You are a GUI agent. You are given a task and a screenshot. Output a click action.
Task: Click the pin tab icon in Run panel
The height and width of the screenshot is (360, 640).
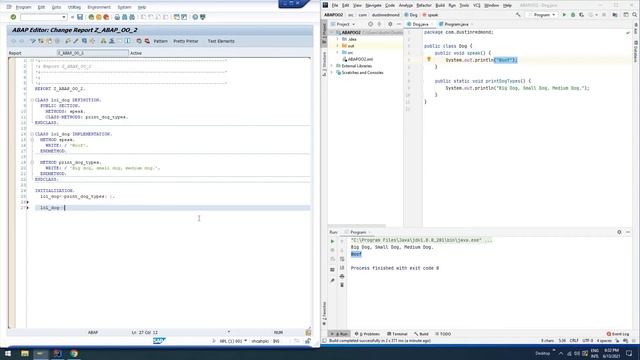333,280
